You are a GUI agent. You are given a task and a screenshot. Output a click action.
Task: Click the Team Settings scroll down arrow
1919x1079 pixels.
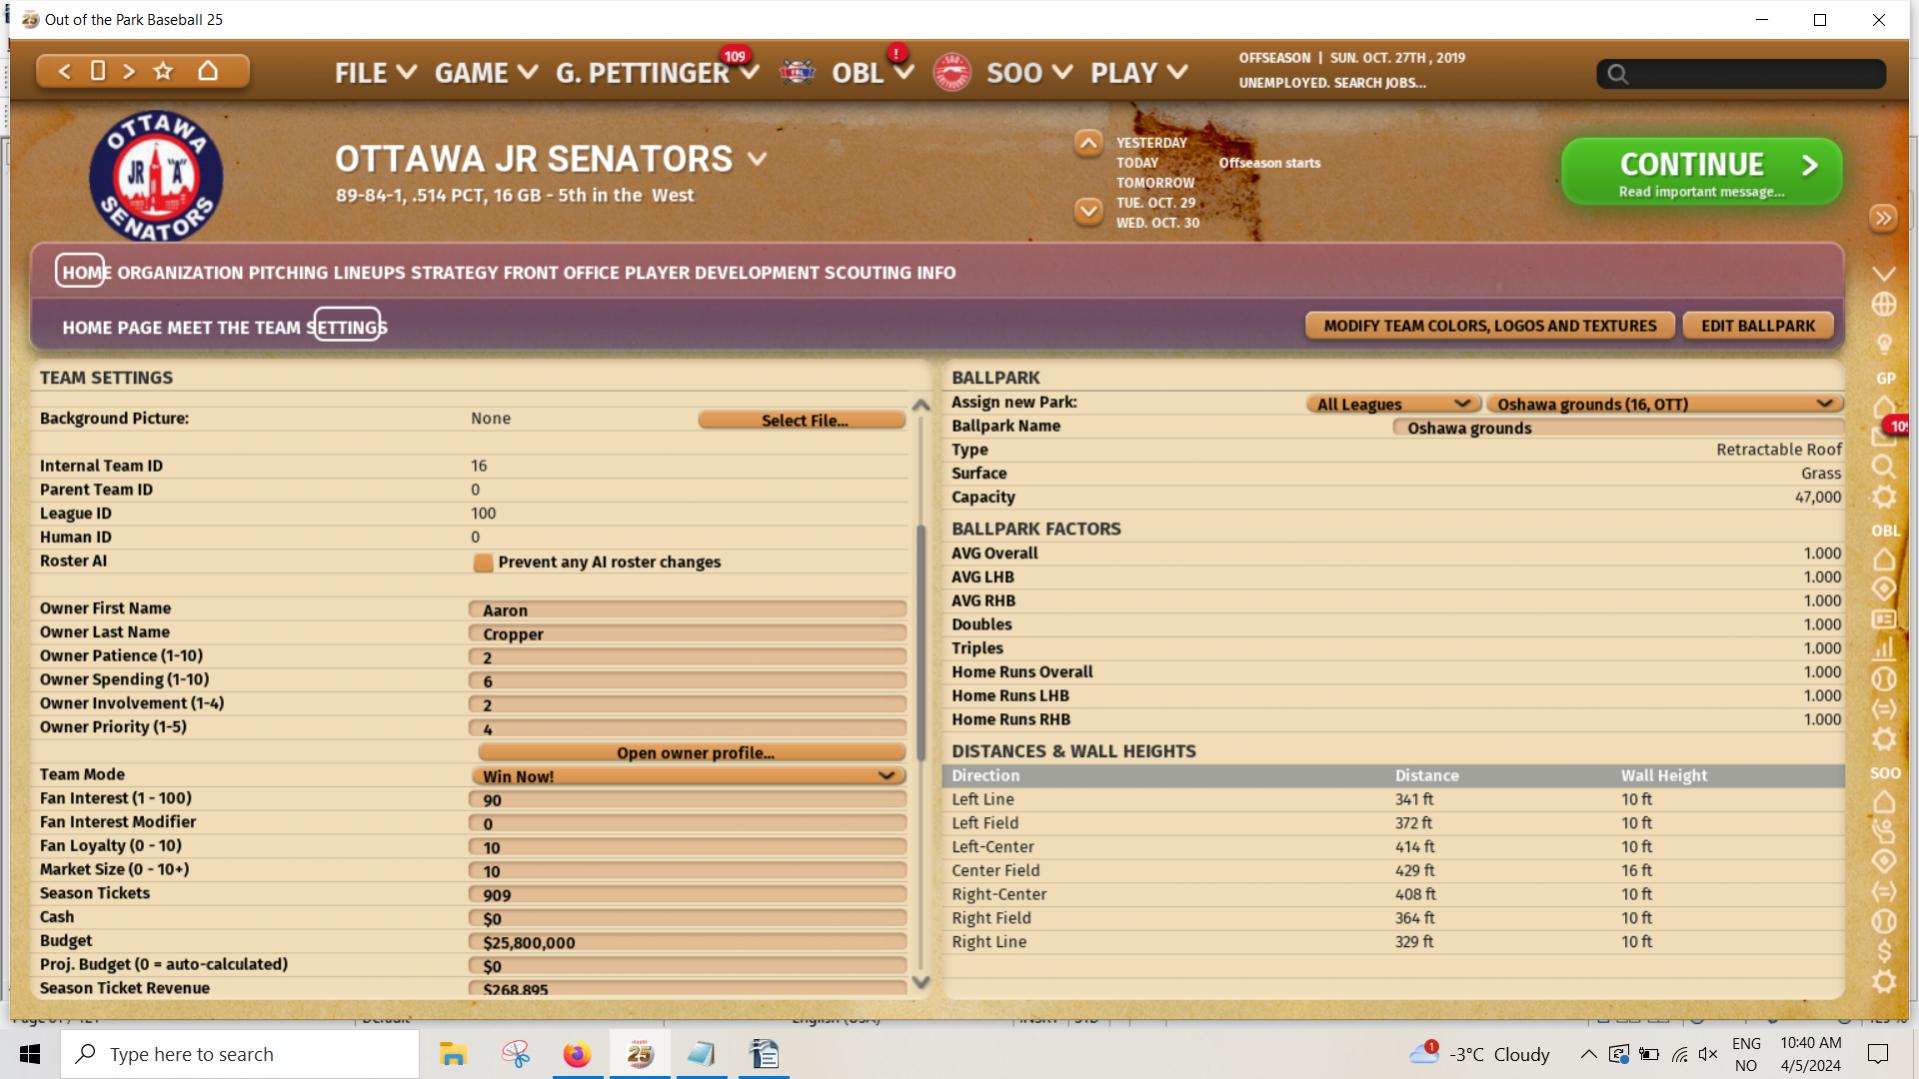click(x=921, y=982)
